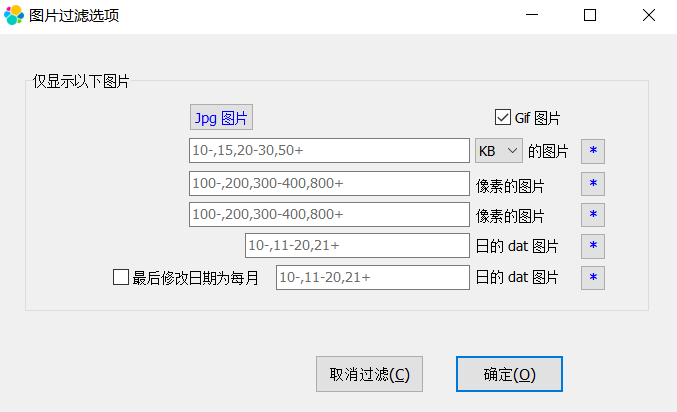Image resolution: width=677 pixels, height=412 pixels.
Task: Confirm with the 确定(O) button
Action: tap(509, 374)
